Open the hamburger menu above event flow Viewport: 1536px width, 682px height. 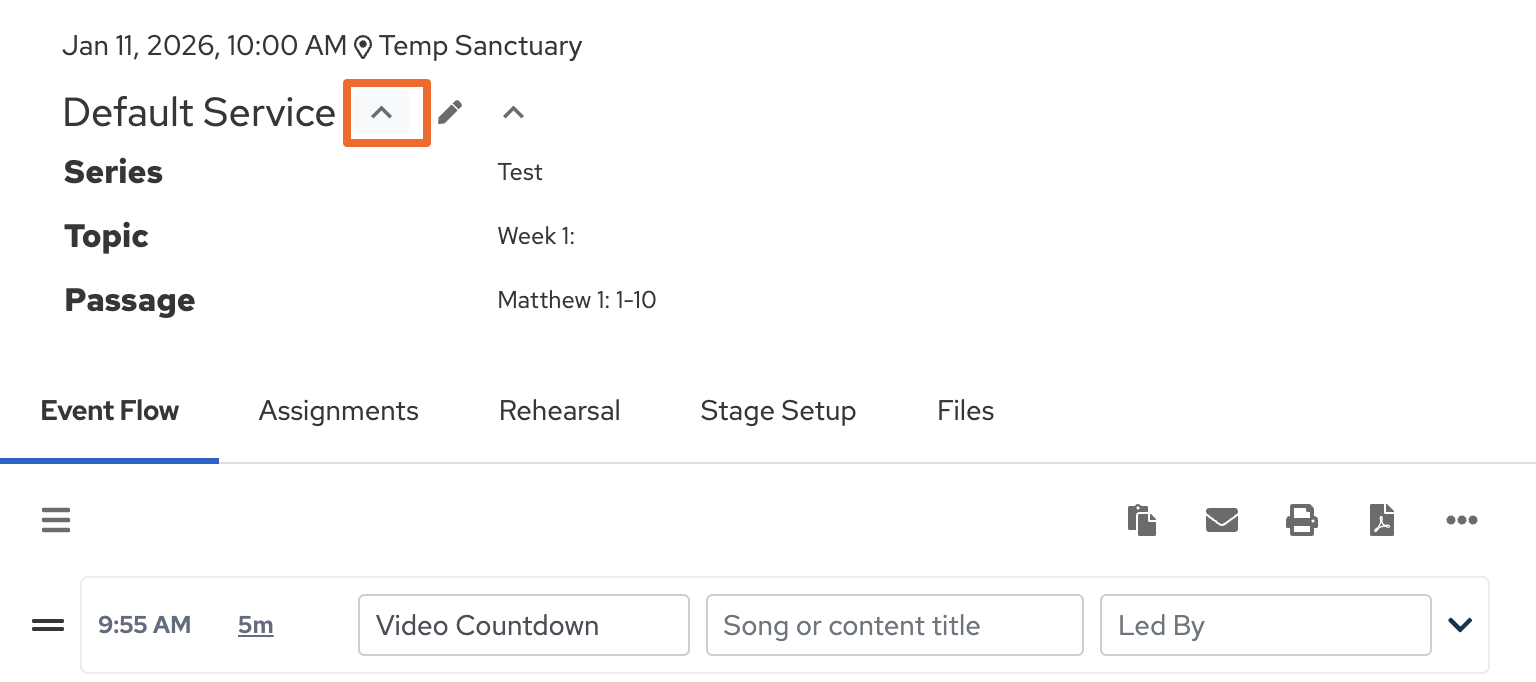click(x=56, y=520)
